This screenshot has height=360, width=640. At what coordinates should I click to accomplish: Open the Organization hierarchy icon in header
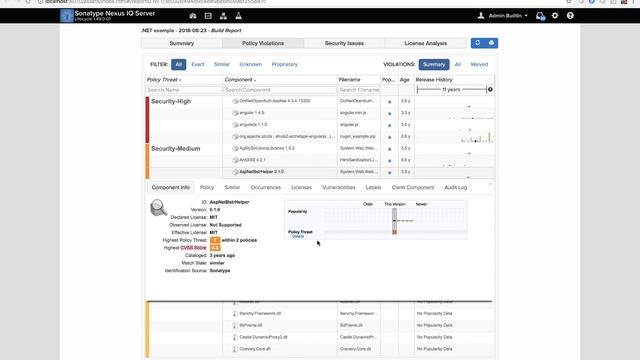tap(223, 16)
